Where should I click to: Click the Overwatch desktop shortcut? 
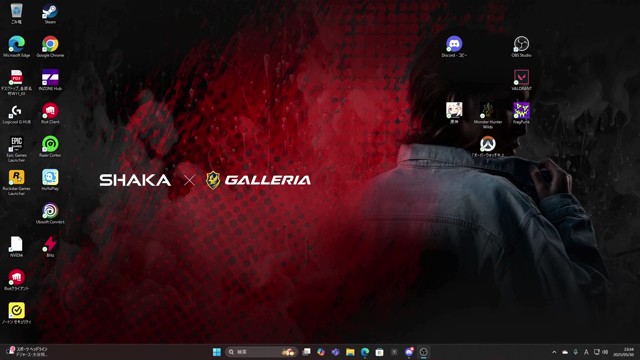[488, 147]
